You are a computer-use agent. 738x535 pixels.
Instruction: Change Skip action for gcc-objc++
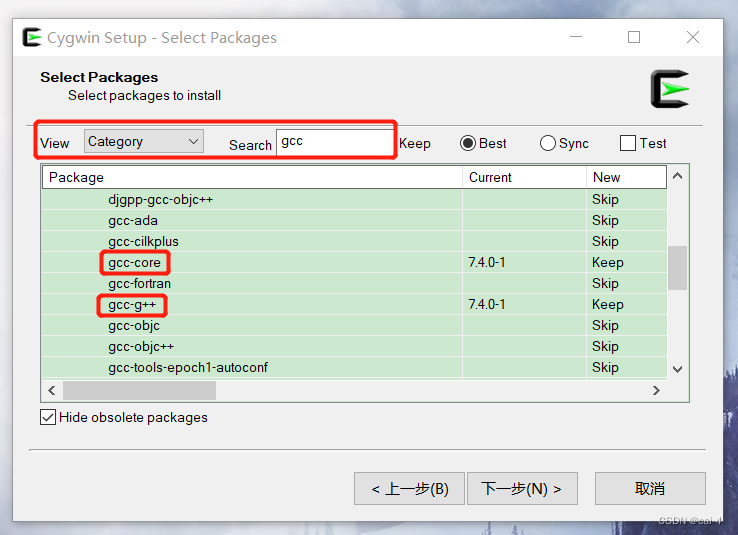tap(605, 347)
